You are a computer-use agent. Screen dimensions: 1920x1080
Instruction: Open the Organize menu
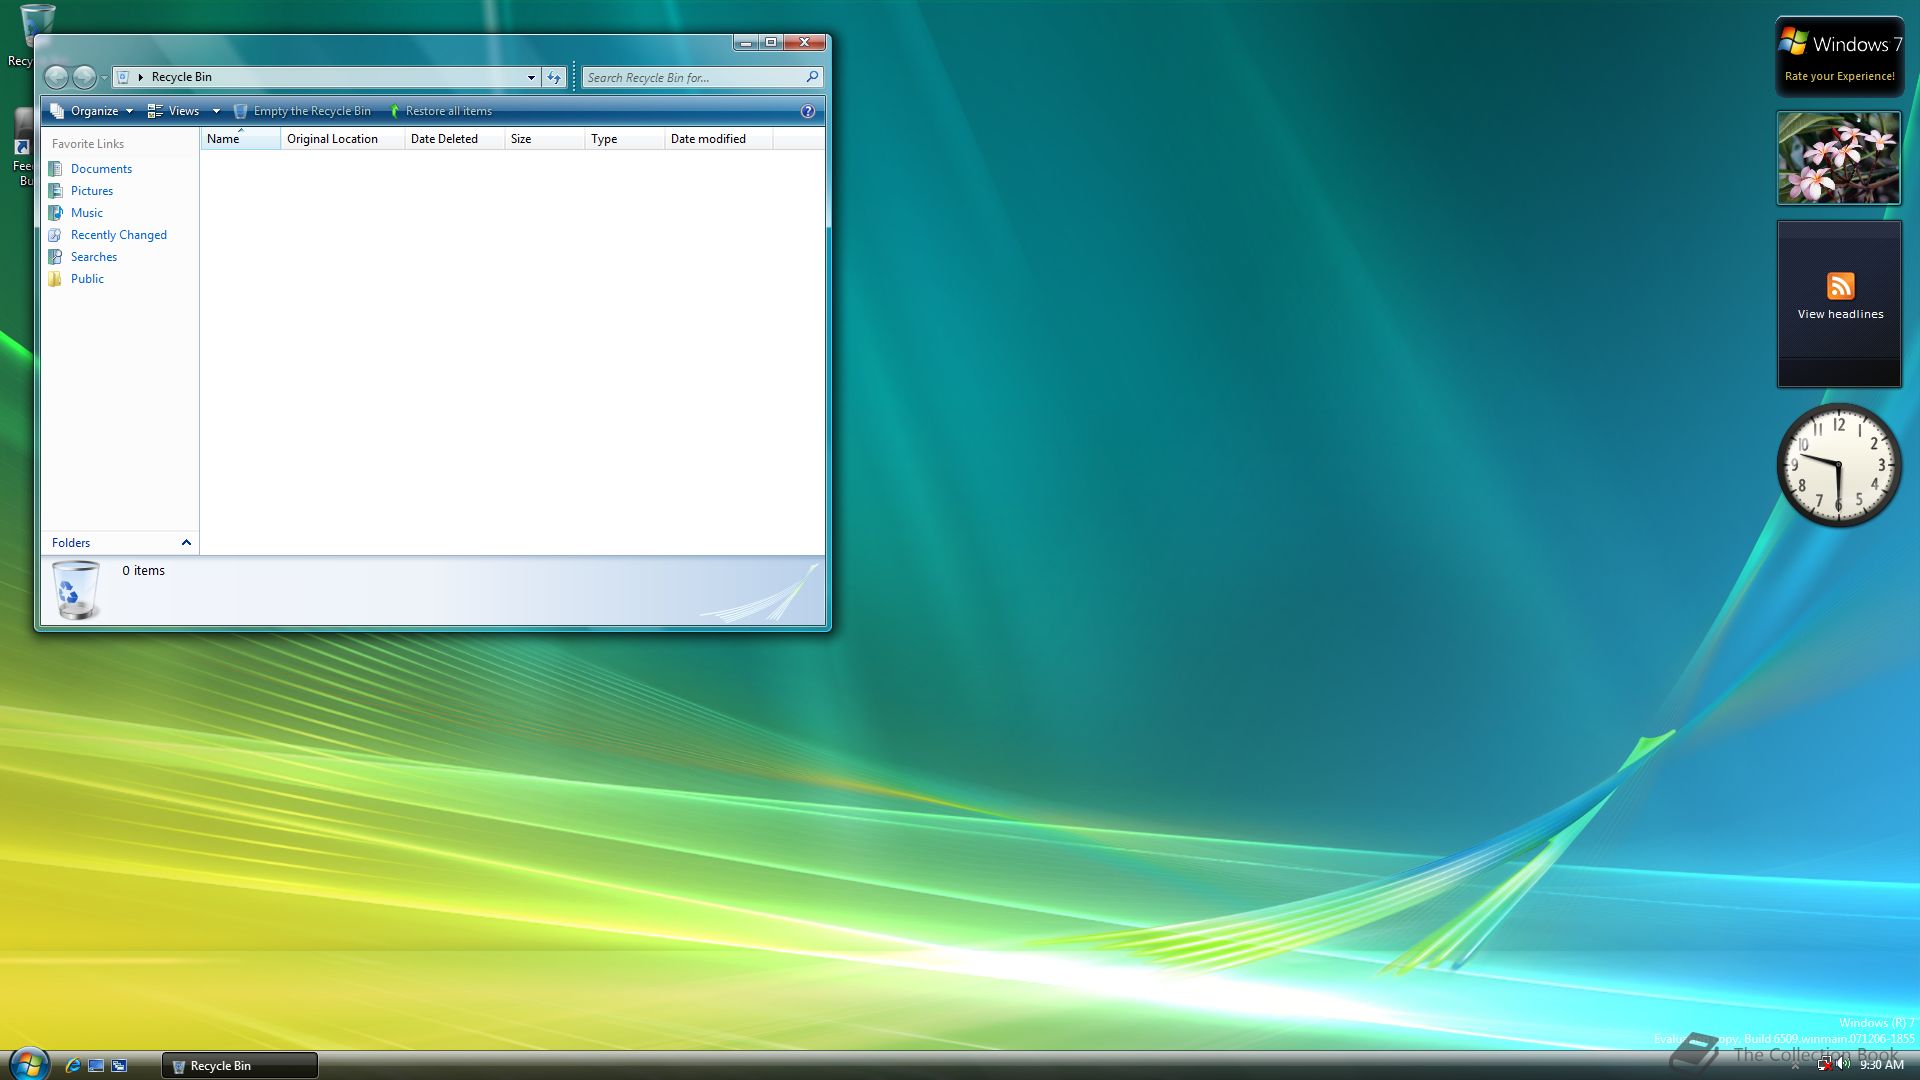pyautogui.click(x=92, y=111)
